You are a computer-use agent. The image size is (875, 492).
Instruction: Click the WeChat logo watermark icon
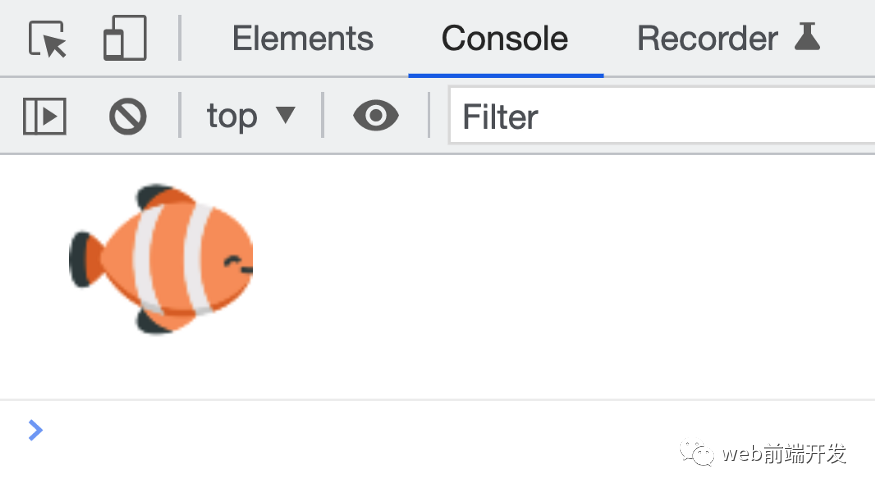tap(696, 454)
